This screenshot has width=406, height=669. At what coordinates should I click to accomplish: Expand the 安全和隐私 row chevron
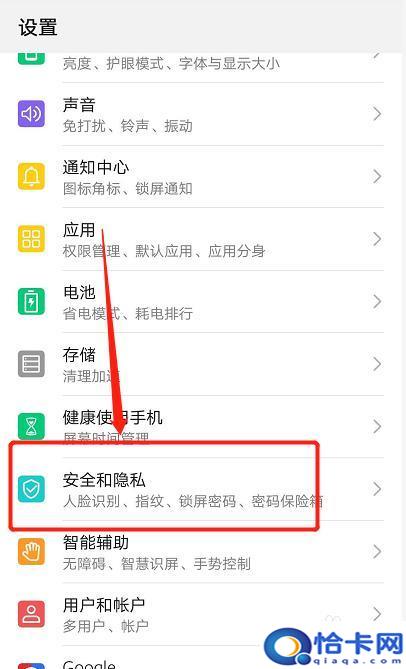coord(377,489)
